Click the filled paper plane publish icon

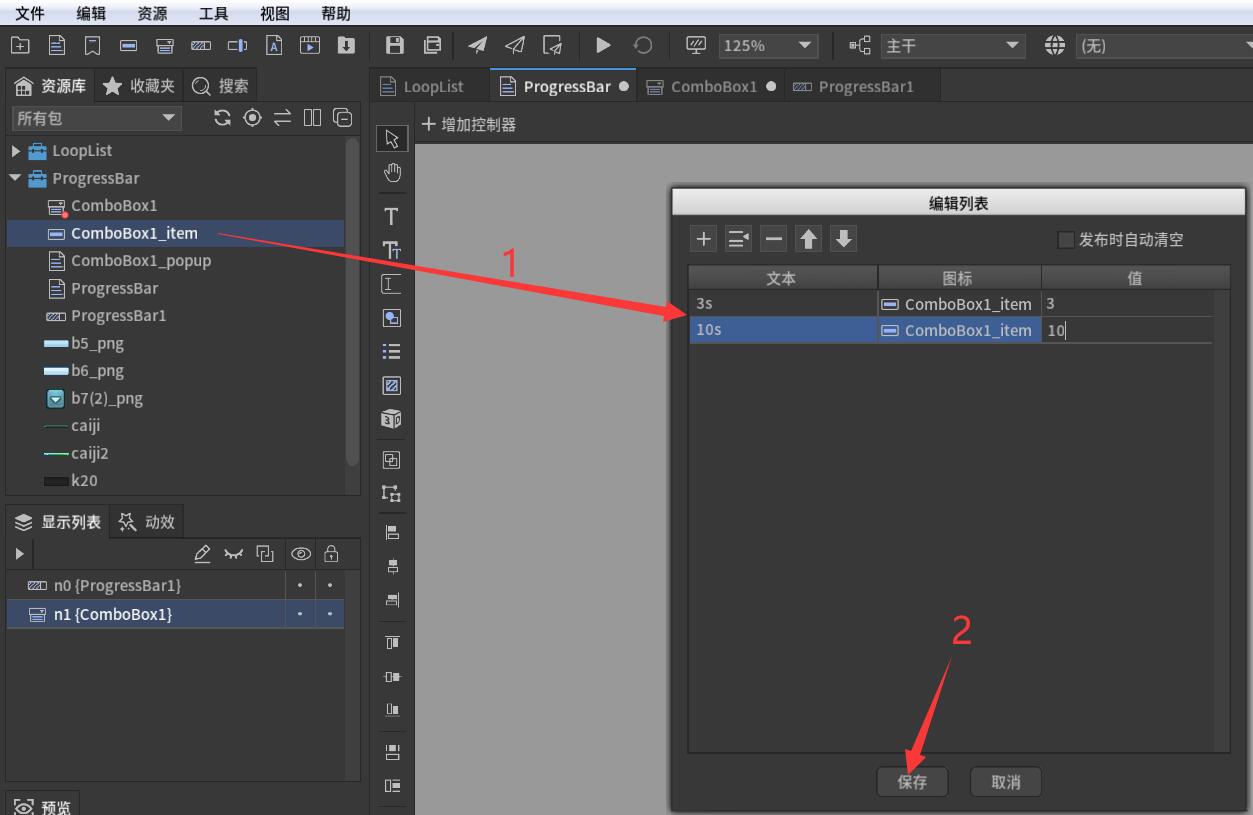478,45
